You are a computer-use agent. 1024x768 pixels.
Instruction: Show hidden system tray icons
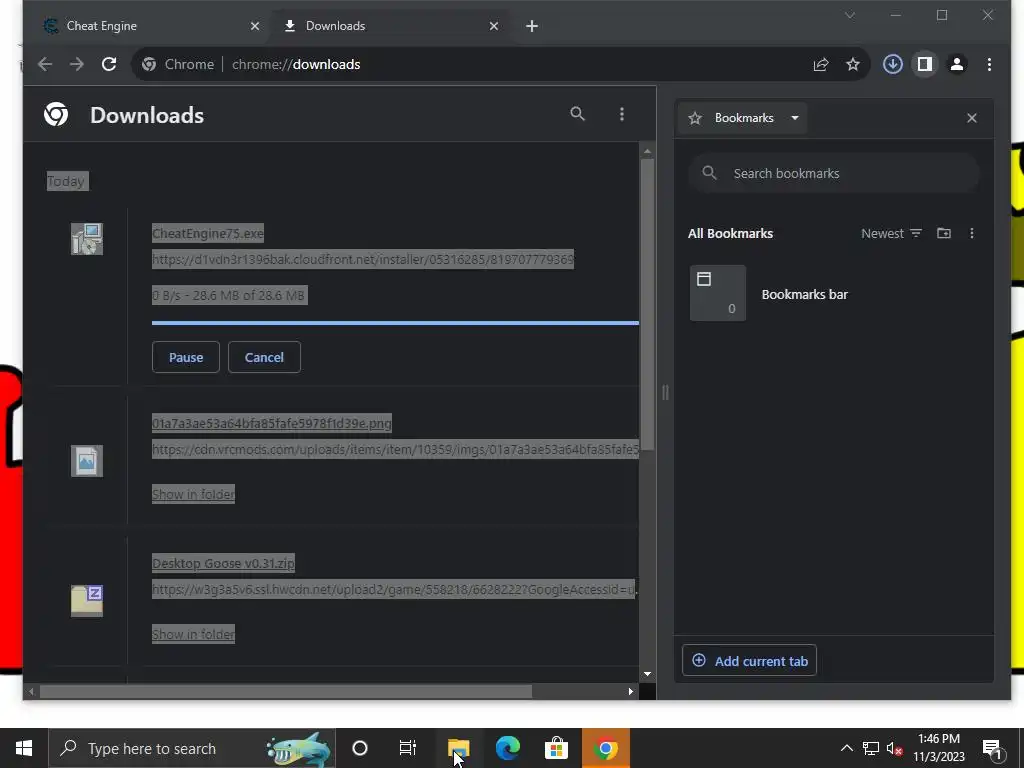tap(846, 748)
